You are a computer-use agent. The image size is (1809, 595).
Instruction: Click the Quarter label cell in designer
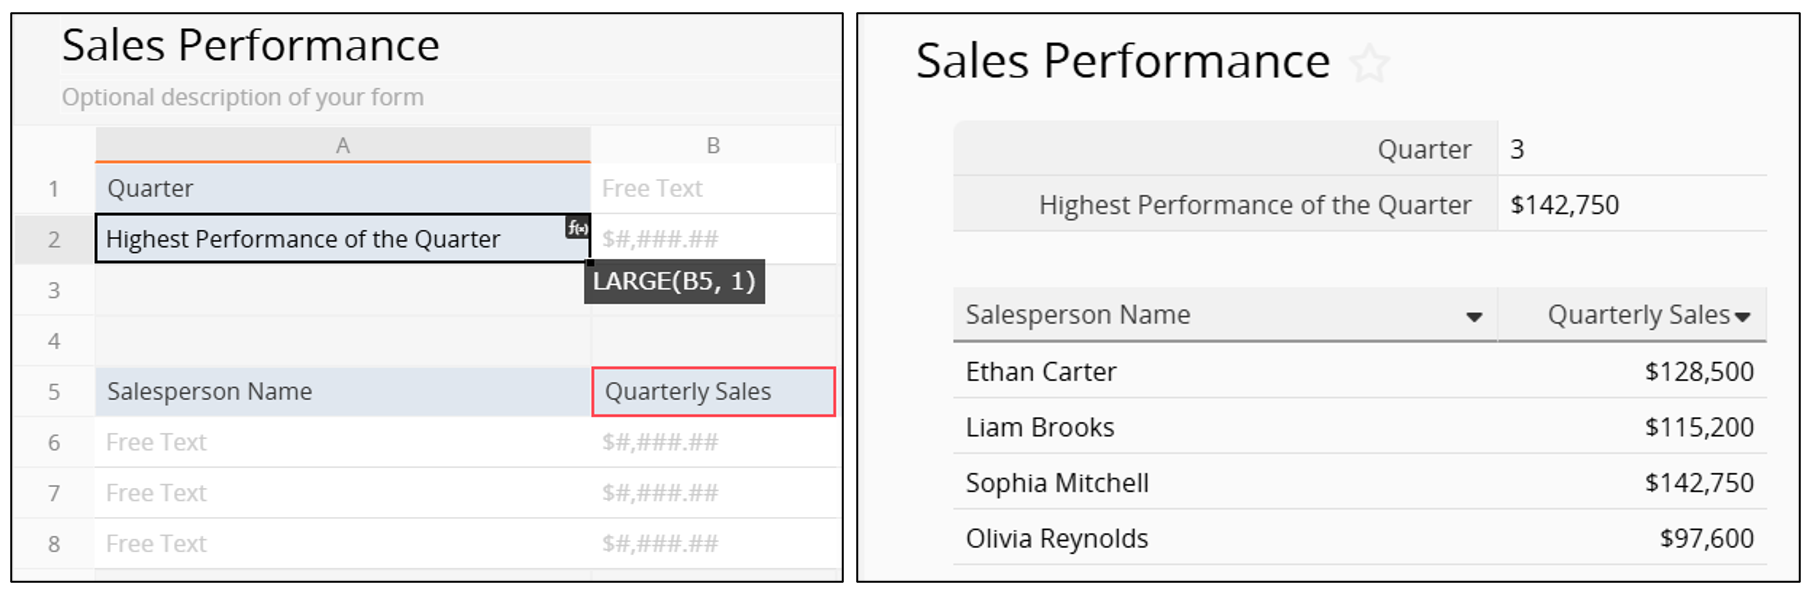(x=342, y=189)
